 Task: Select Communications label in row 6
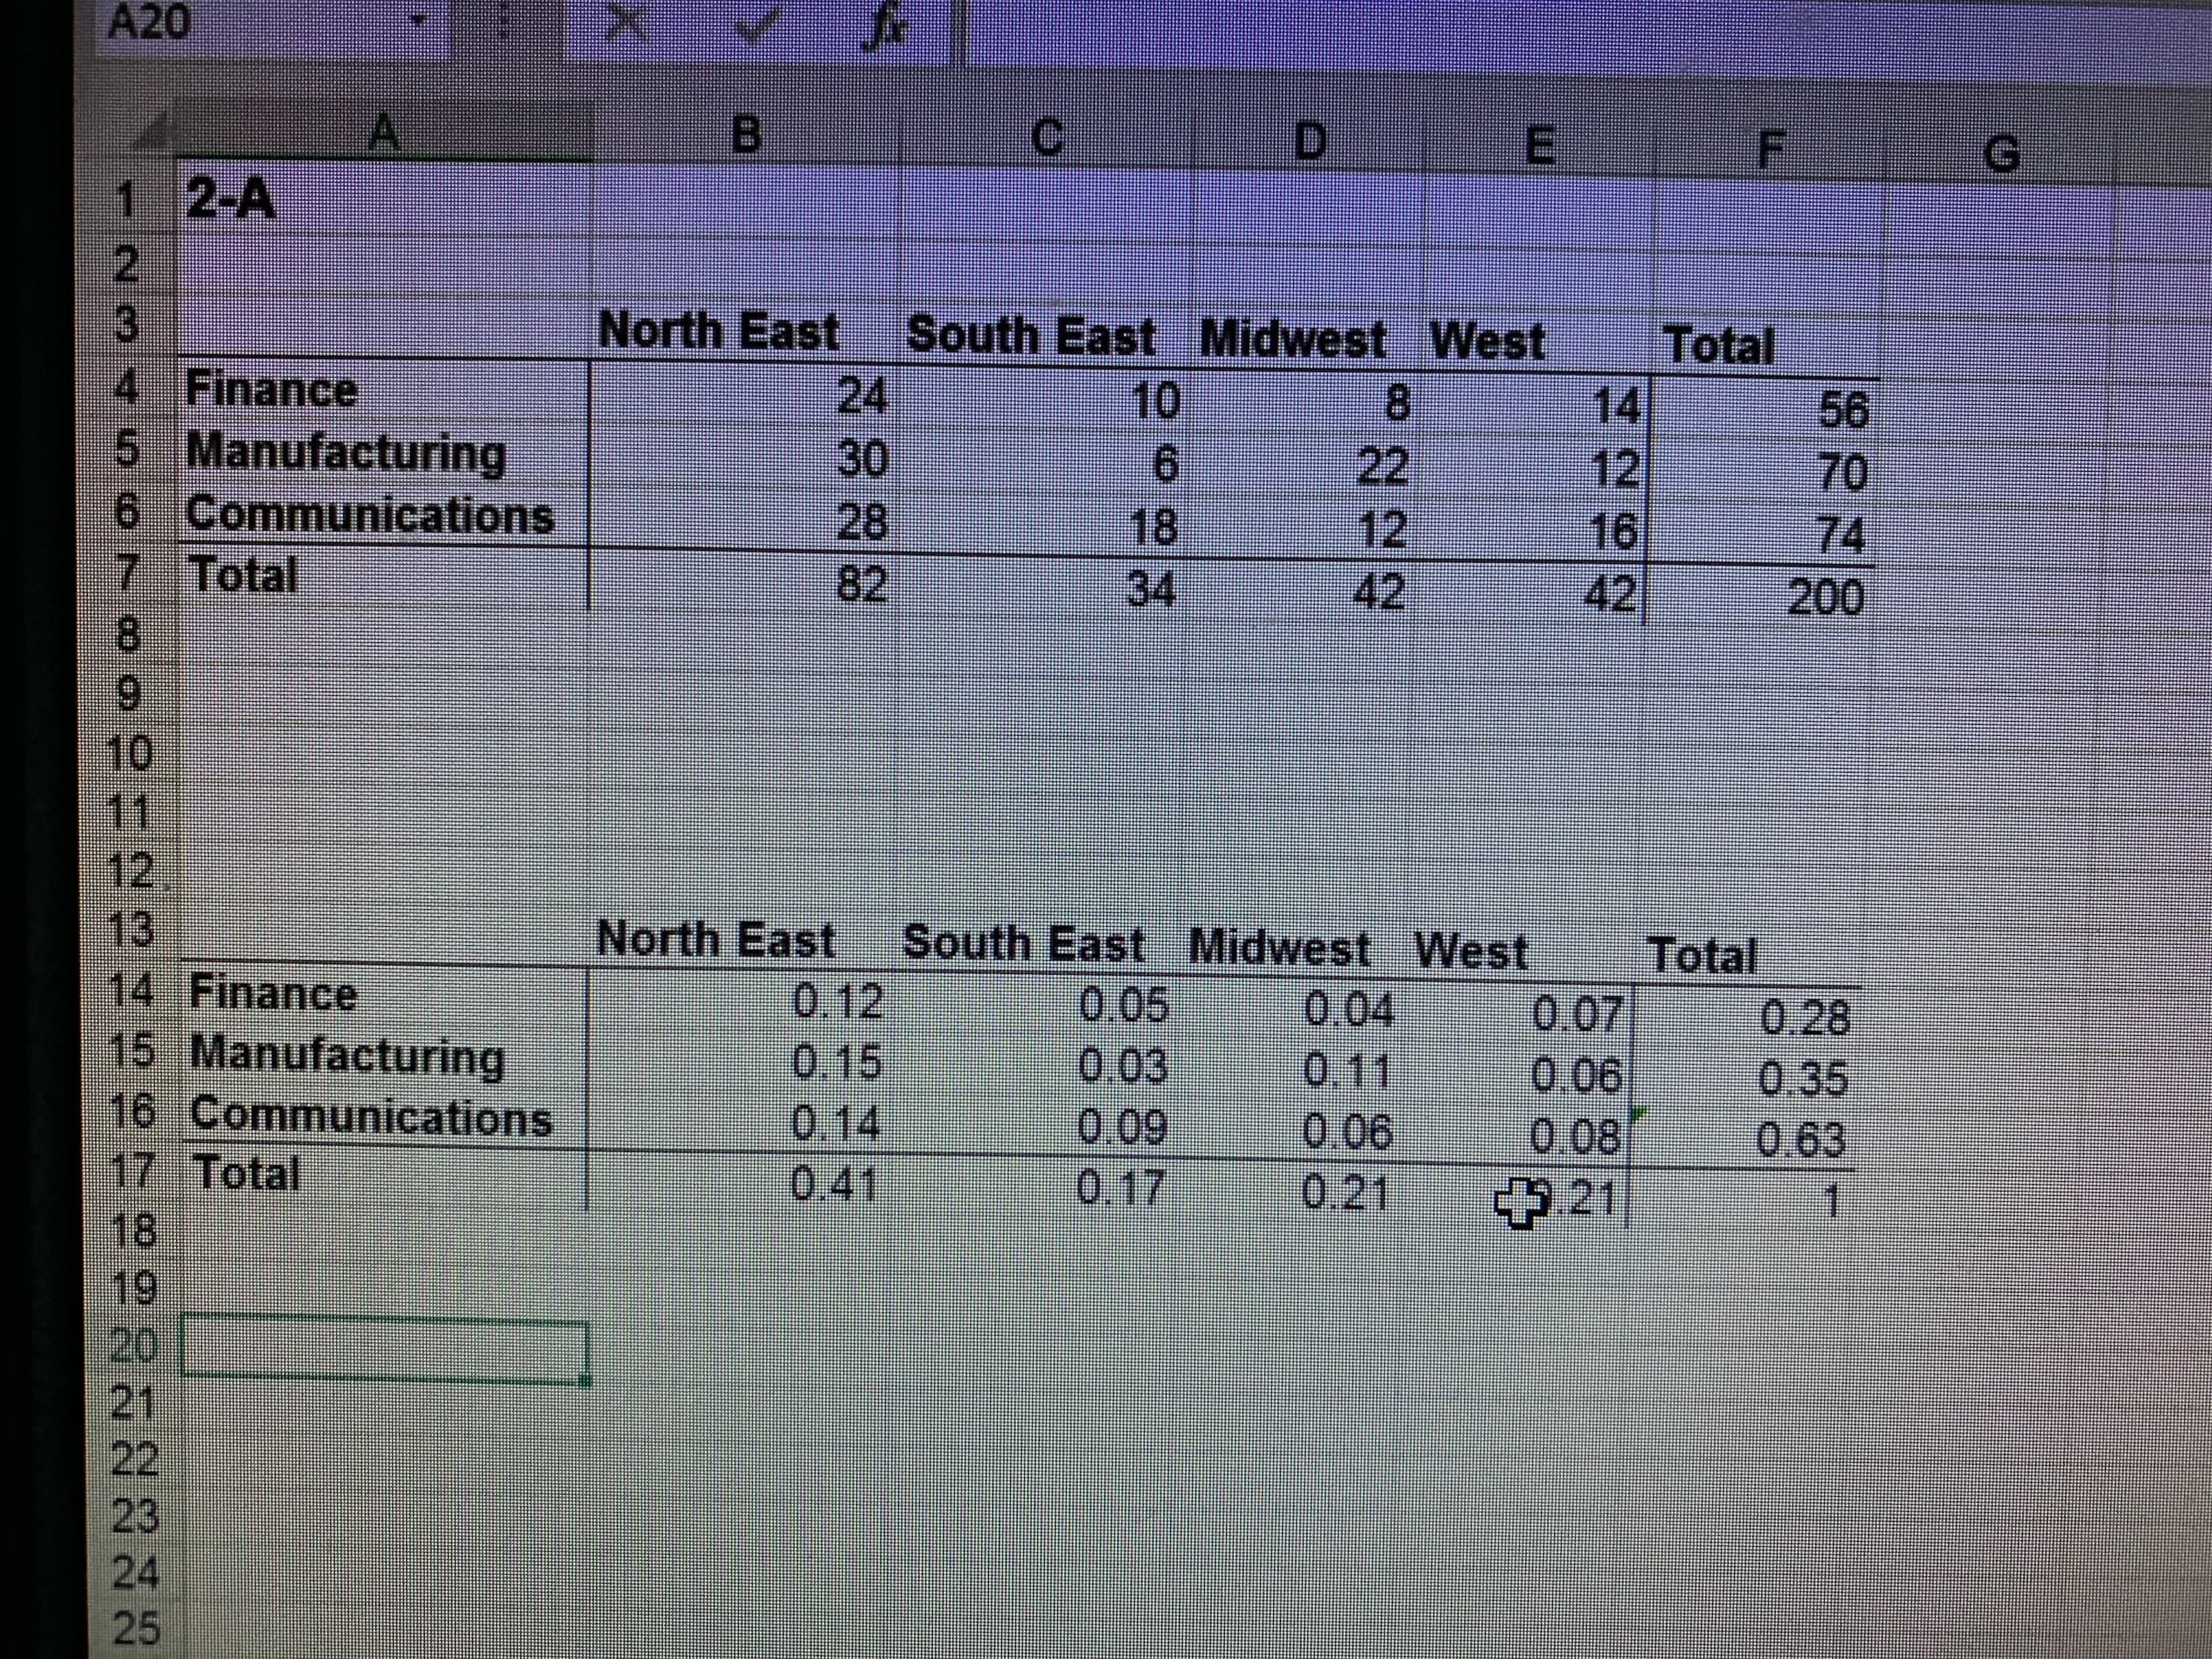click(x=370, y=516)
